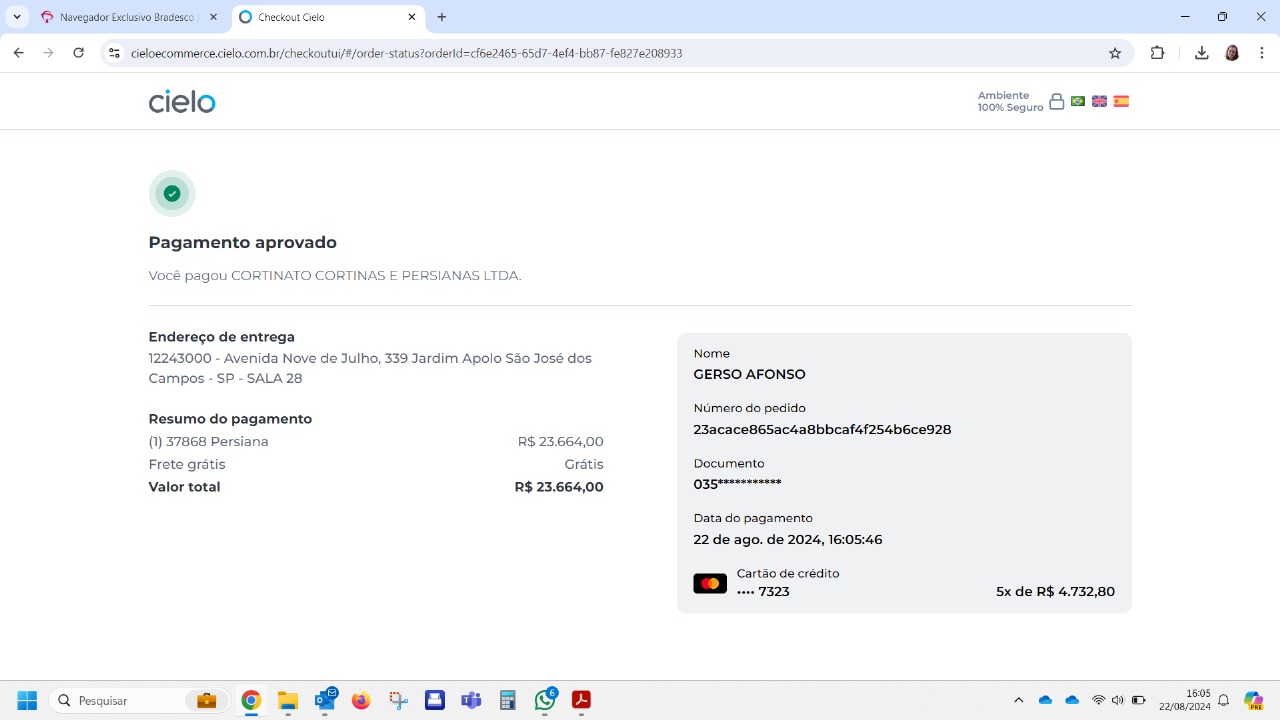Image resolution: width=1280 pixels, height=720 pixels.
Task: Click the Endereço de entrega heading
Action: tap(222, 337)
